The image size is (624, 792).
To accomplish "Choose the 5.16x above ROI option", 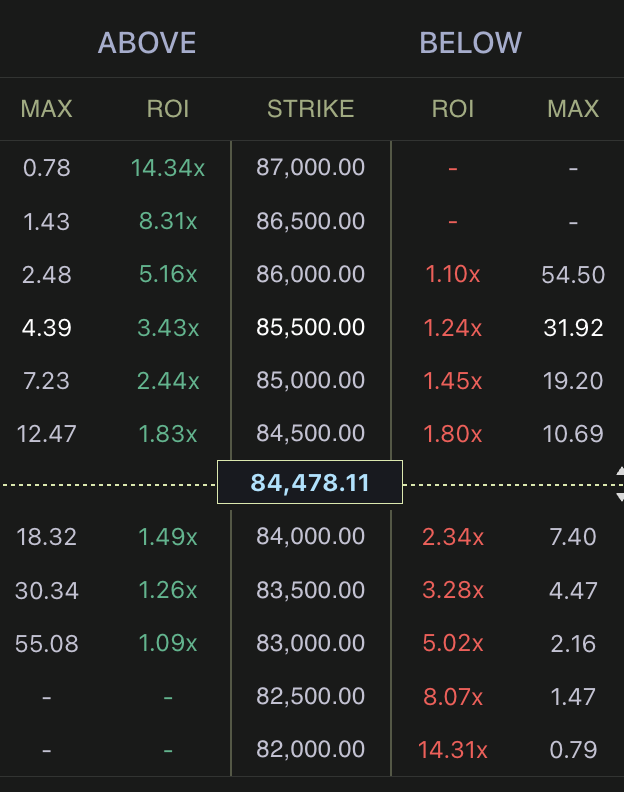I will click(168, 274).
